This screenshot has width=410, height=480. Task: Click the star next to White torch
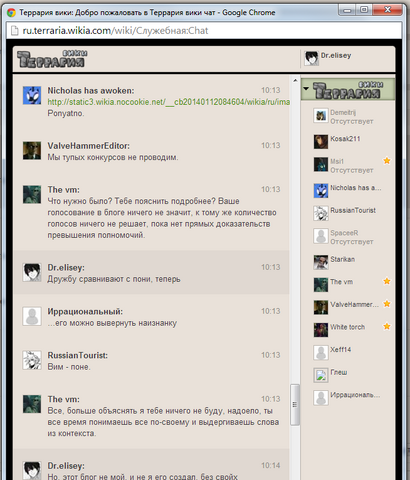(x=387, y=326)
